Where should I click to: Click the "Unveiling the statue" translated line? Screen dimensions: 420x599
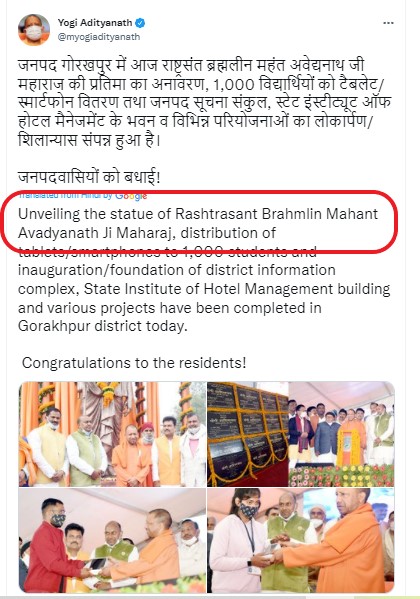(x=198, y=214)
